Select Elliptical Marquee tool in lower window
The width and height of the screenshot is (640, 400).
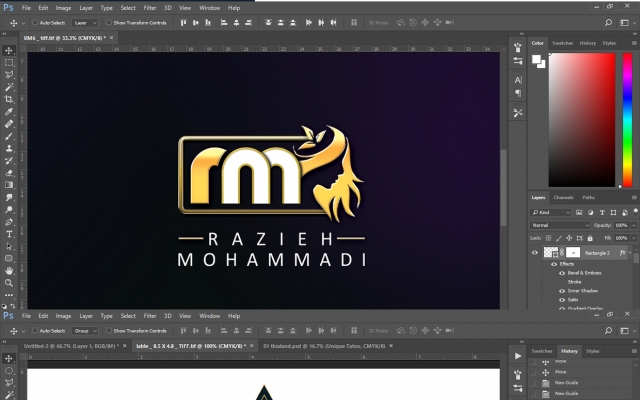click(9, 371)
